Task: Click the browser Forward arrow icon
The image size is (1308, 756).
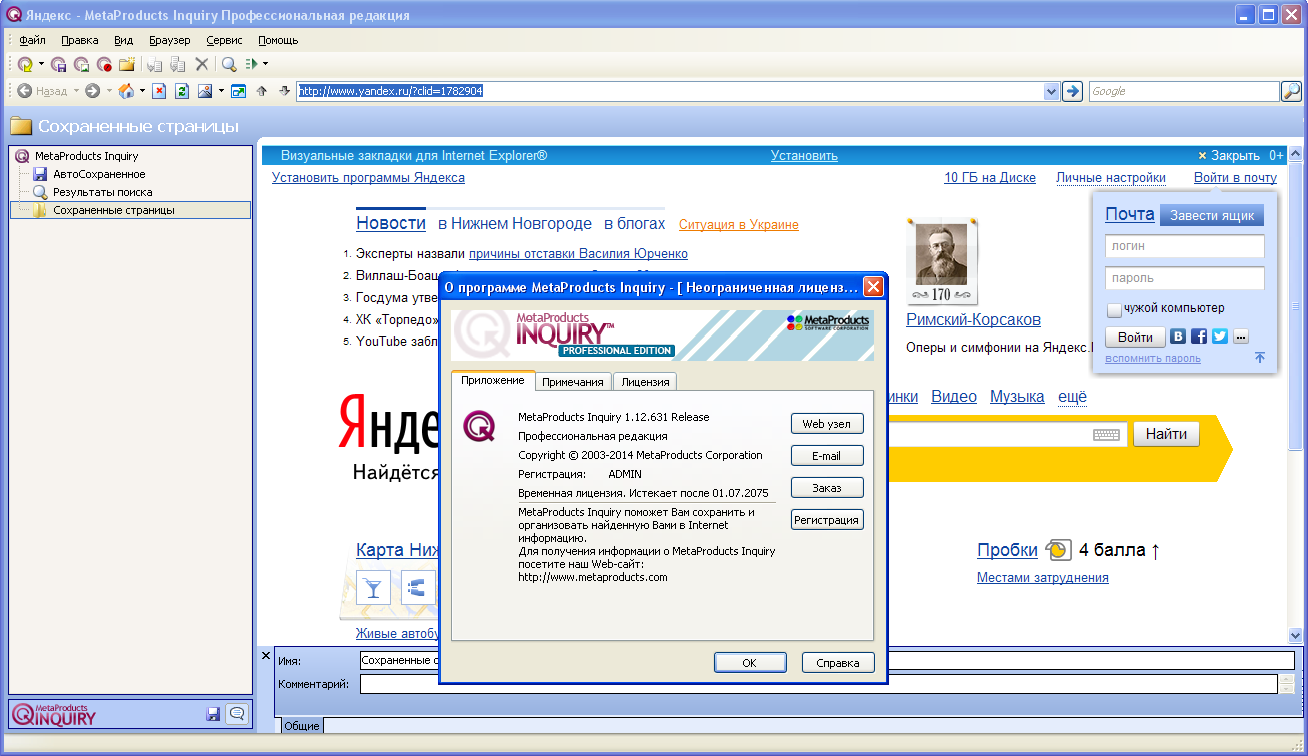Action: point(92,91)
